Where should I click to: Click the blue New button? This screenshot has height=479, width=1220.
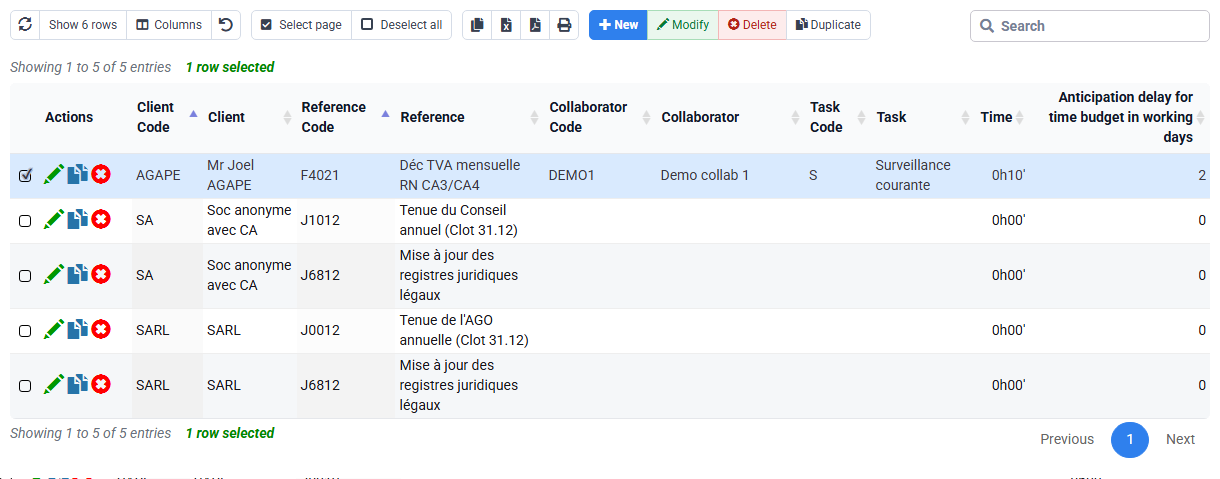click(x=618, y=25)
